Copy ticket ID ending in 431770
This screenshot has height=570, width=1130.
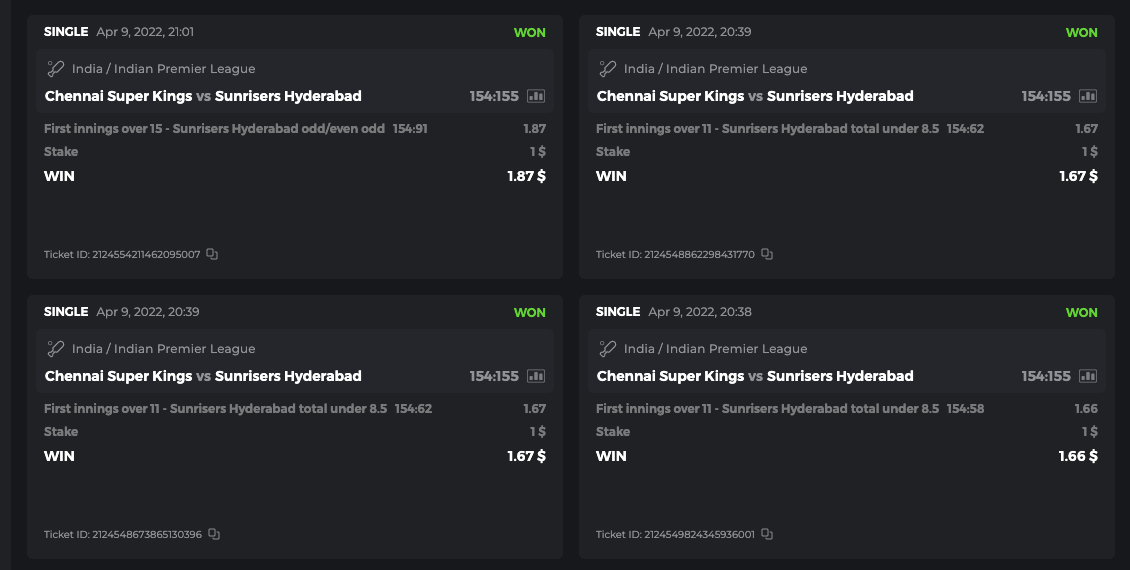pos(767,254)
